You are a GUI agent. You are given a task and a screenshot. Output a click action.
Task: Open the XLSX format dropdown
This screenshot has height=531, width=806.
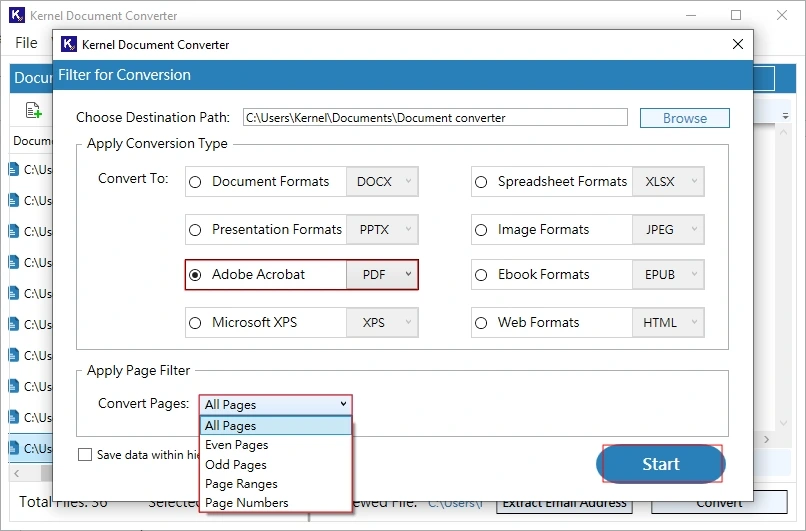(668, 181)
